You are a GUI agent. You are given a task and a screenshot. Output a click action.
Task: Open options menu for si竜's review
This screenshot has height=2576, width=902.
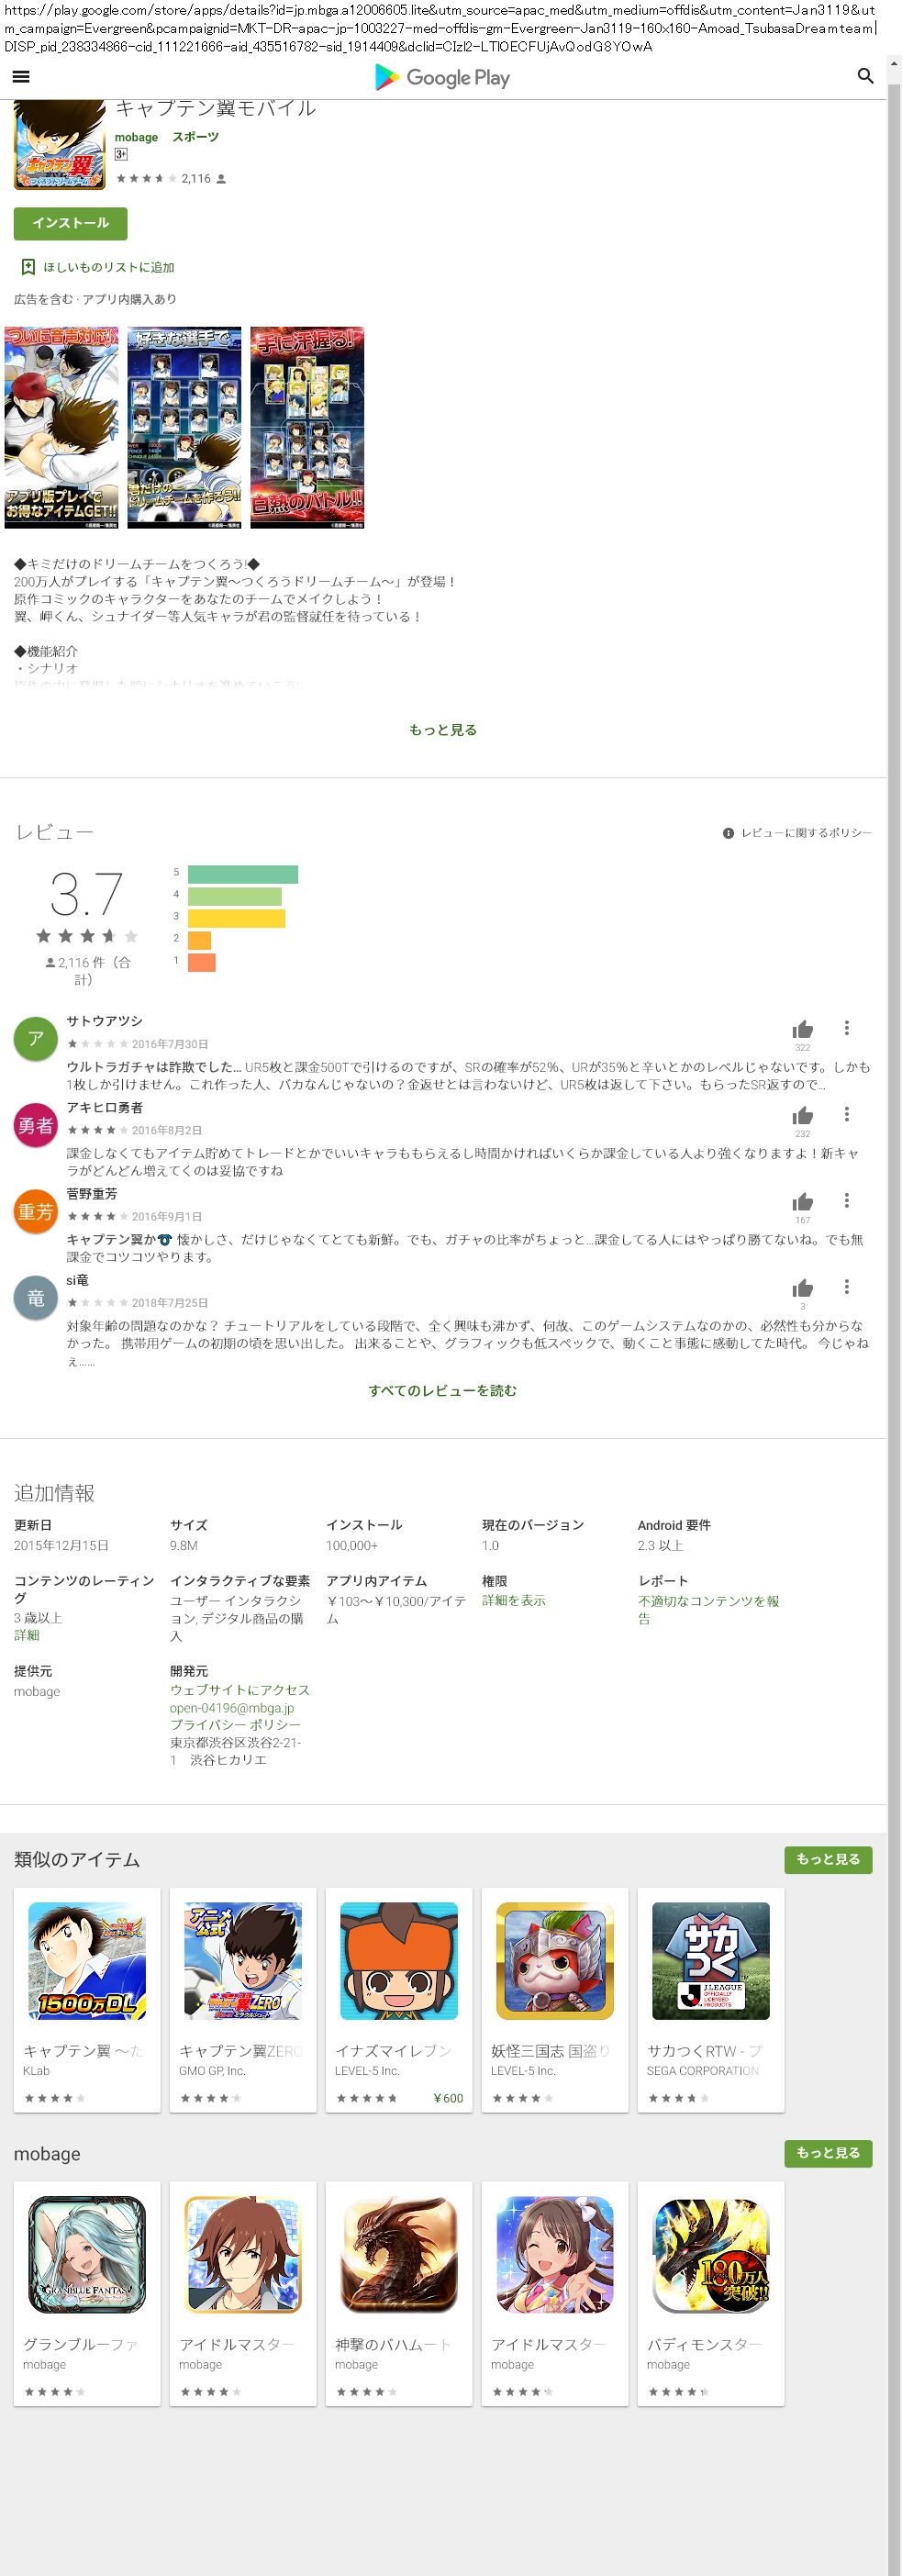click(846, 1287)
